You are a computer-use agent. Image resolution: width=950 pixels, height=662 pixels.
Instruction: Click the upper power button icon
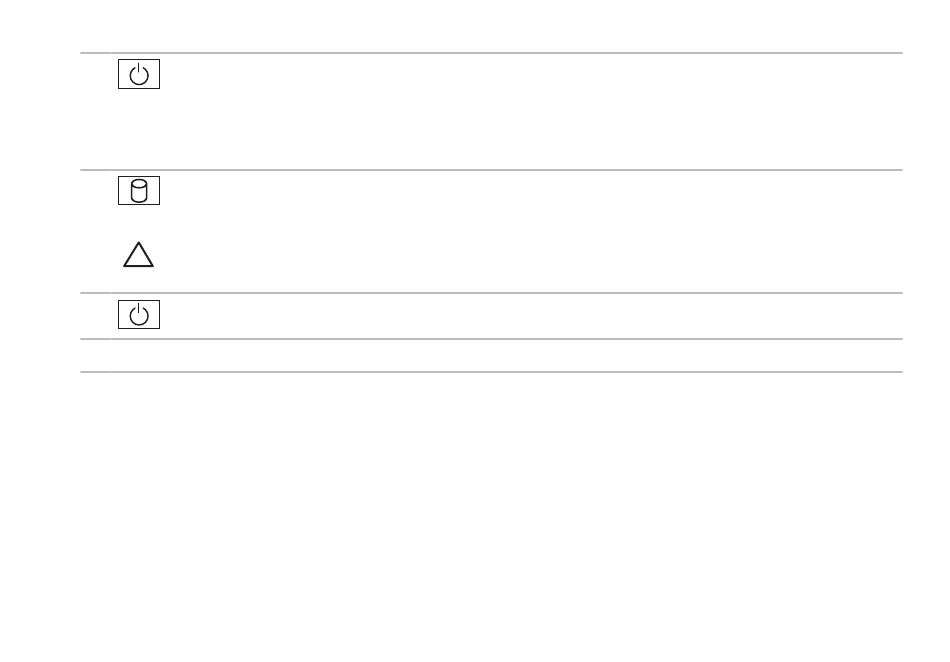(x=139, y=74)
